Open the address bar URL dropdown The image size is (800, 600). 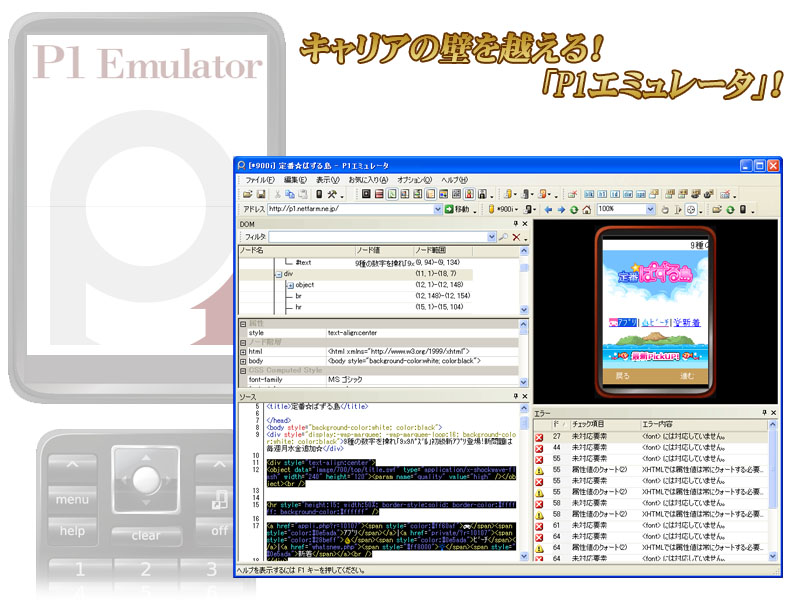tap(437, 209)
